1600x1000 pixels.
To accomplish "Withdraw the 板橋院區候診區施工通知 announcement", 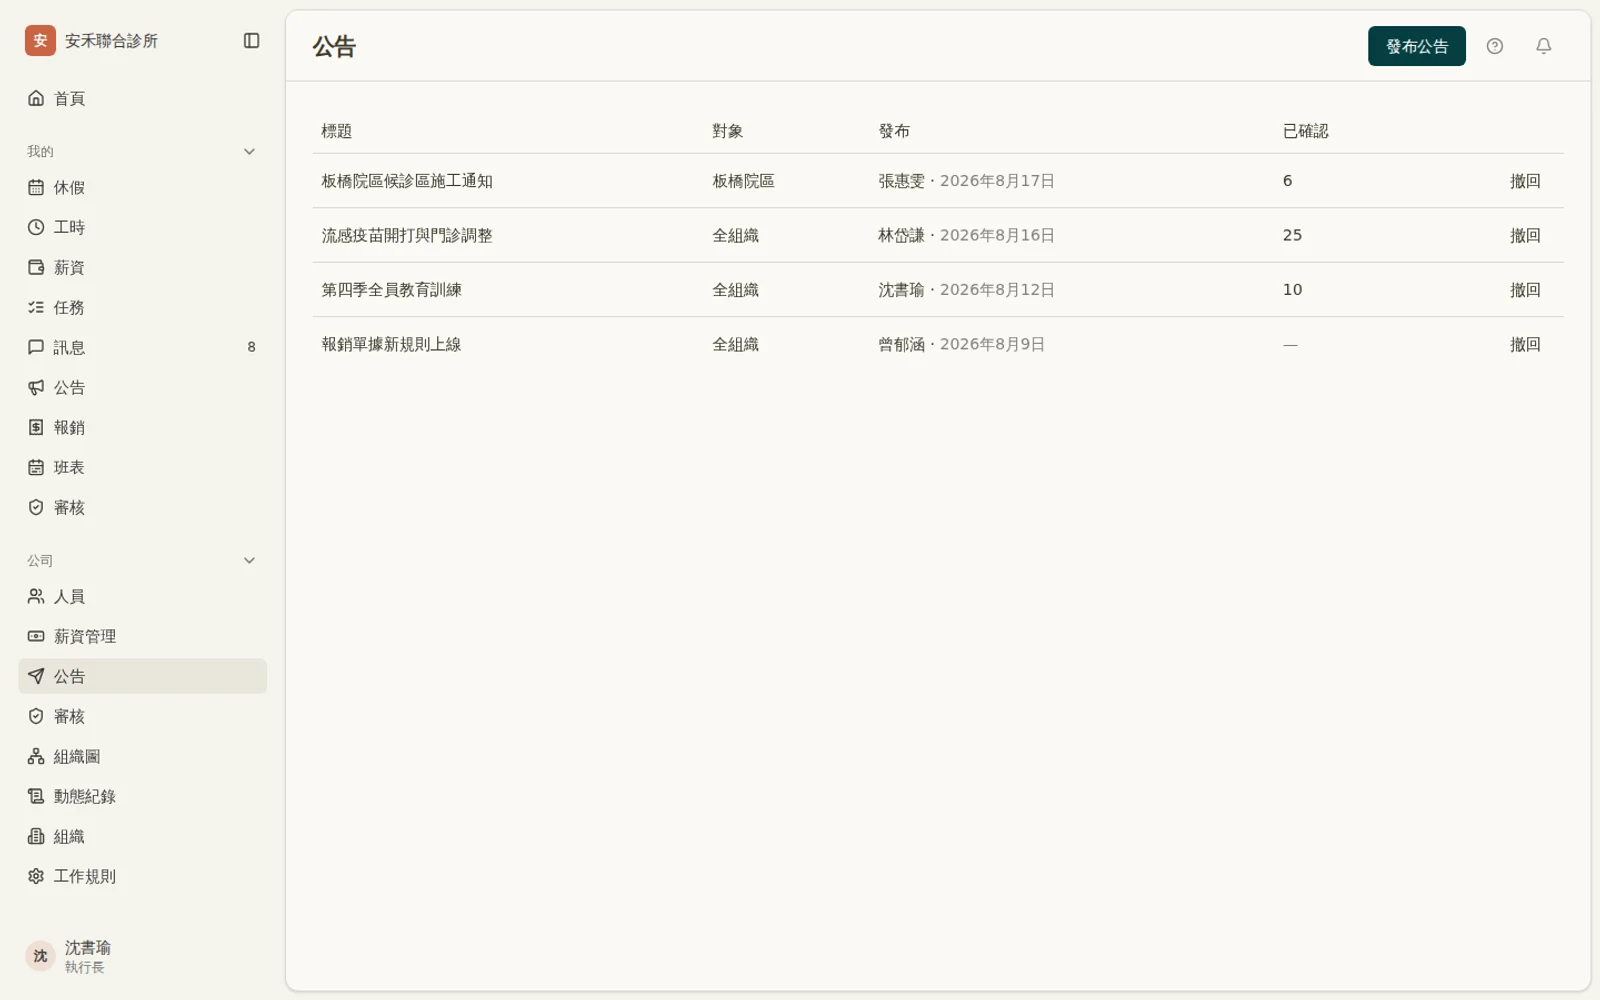I will point(1524,181).
